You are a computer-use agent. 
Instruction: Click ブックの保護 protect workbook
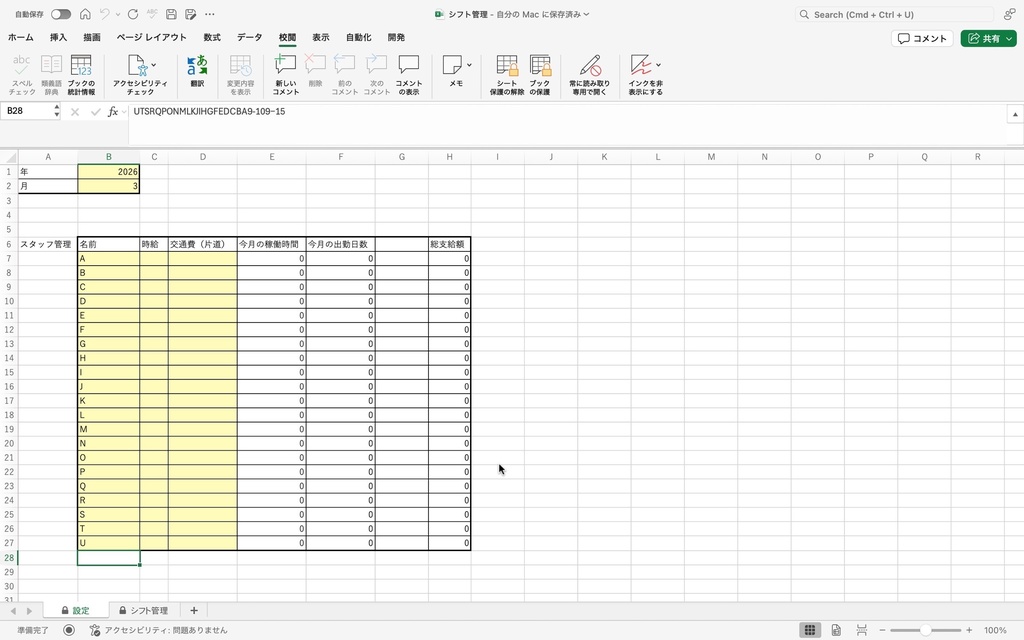point(540,74)
